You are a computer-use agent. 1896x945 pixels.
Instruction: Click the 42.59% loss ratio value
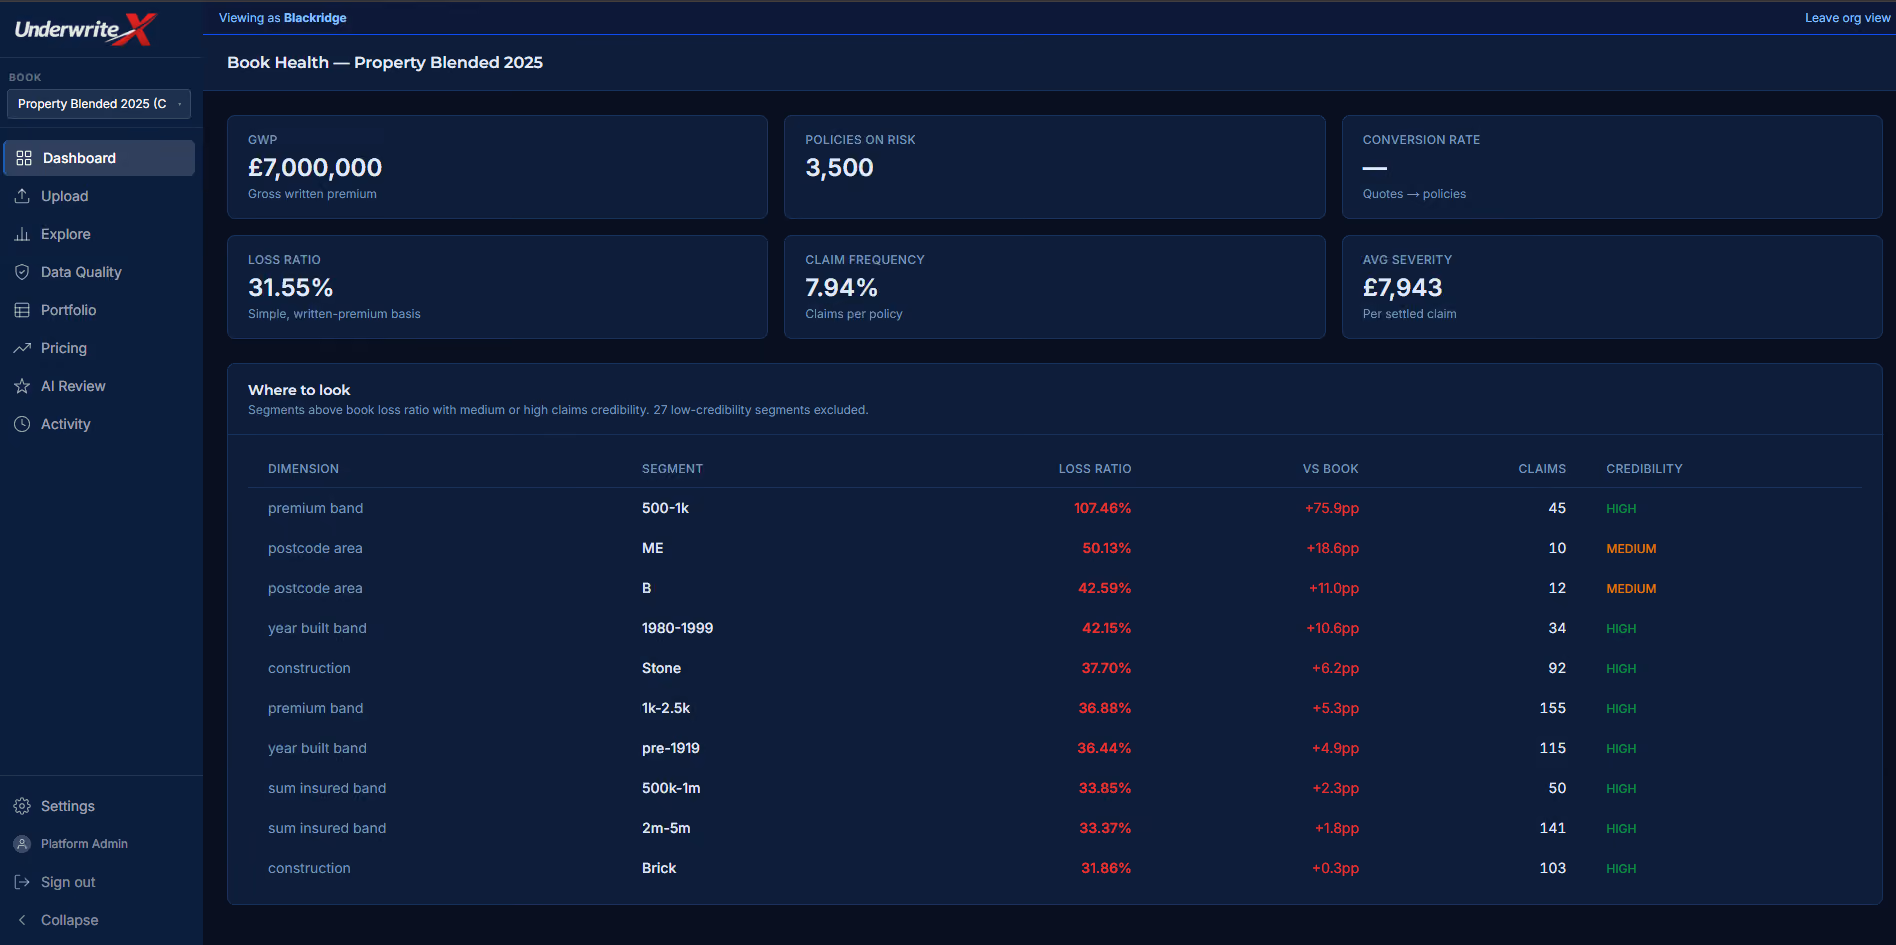pyautogui.click(x=1104, y=588)
